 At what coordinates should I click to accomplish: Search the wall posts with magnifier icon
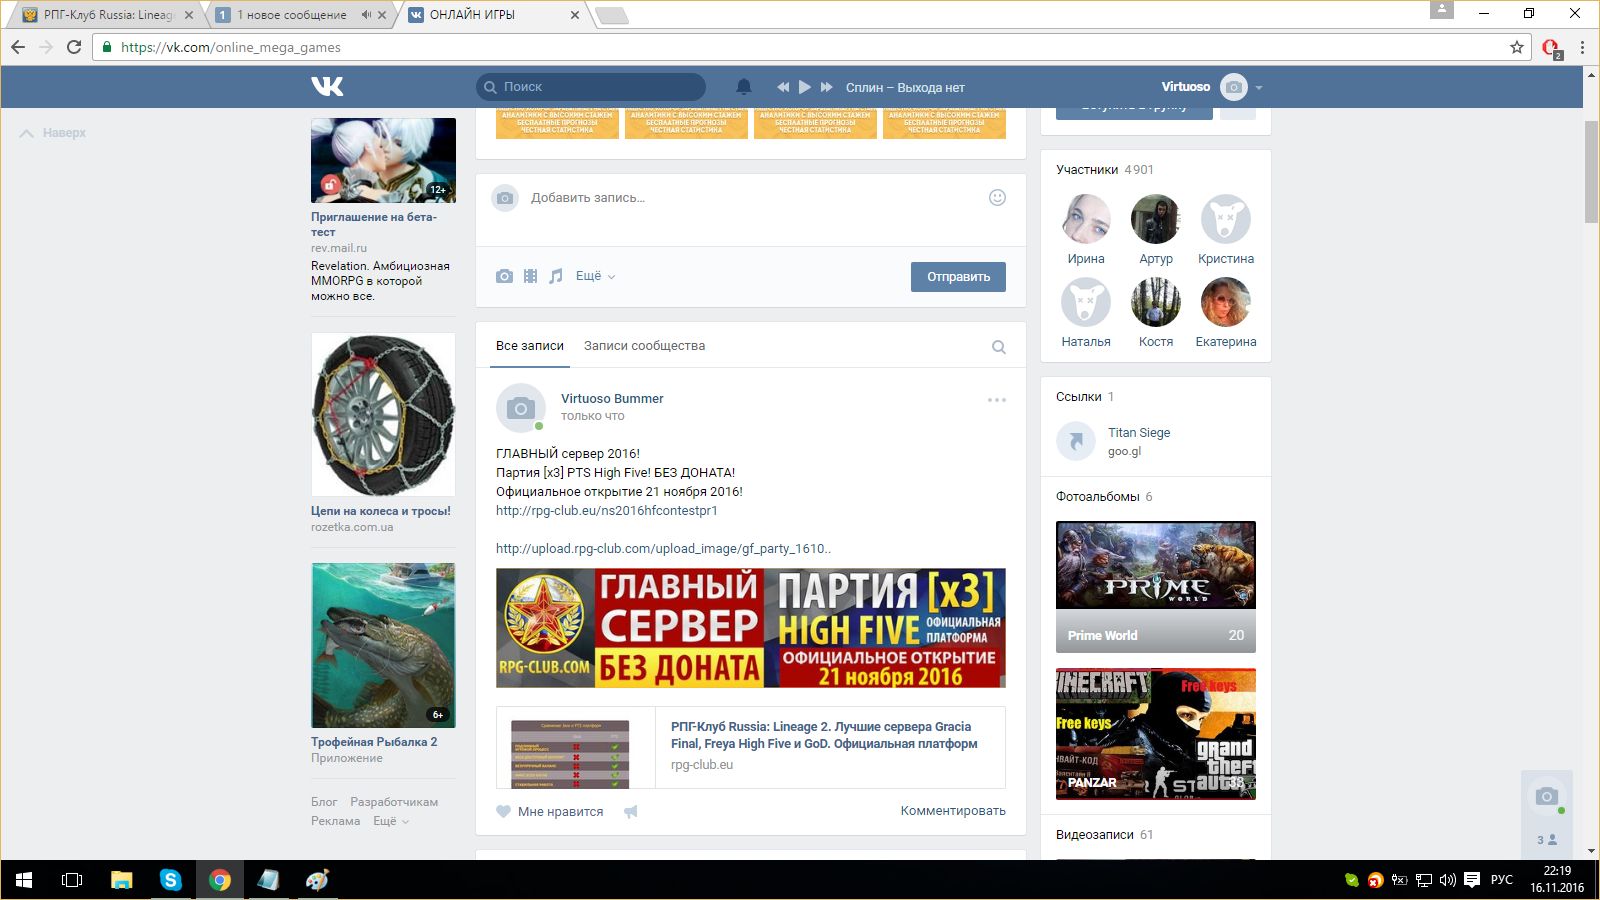coord(998,347)
